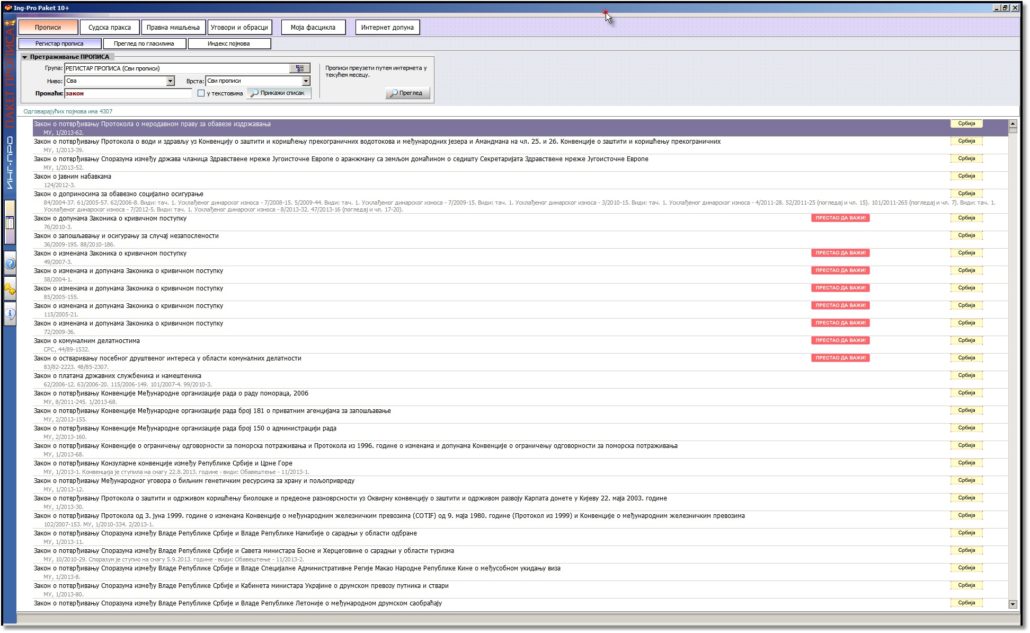
Task: Click Србија tag on 'Закон о доприносима' row
Action: point(966,194)
